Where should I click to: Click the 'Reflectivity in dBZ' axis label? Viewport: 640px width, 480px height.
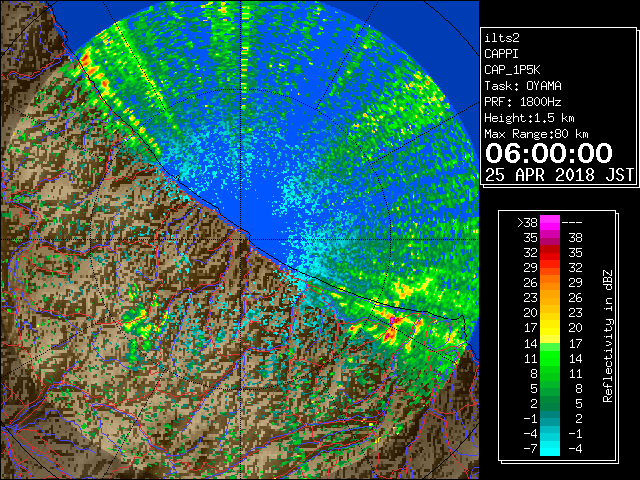(608, 336)
